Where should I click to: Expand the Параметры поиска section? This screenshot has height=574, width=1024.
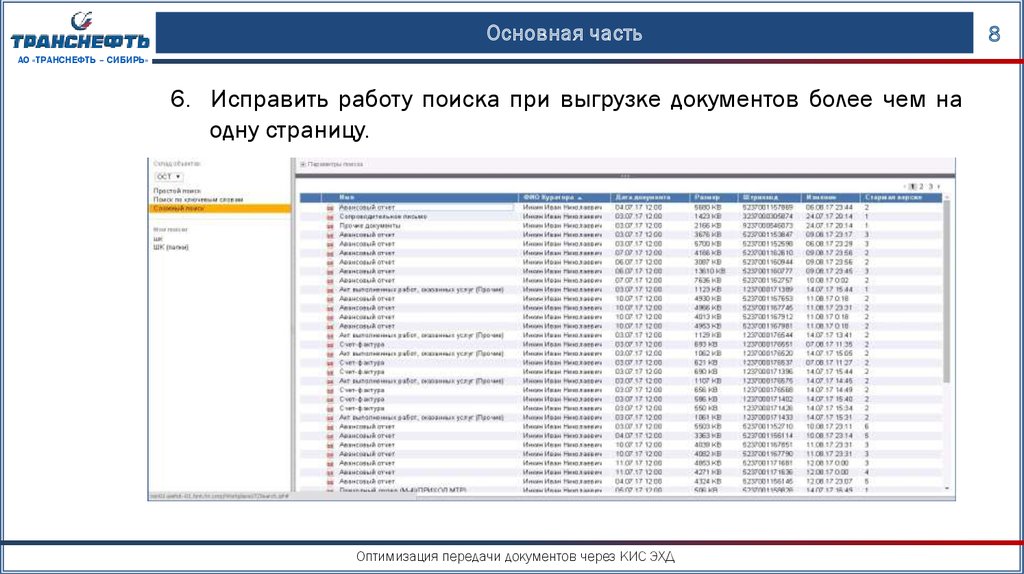pyautogui.click(x=303, y=165)
